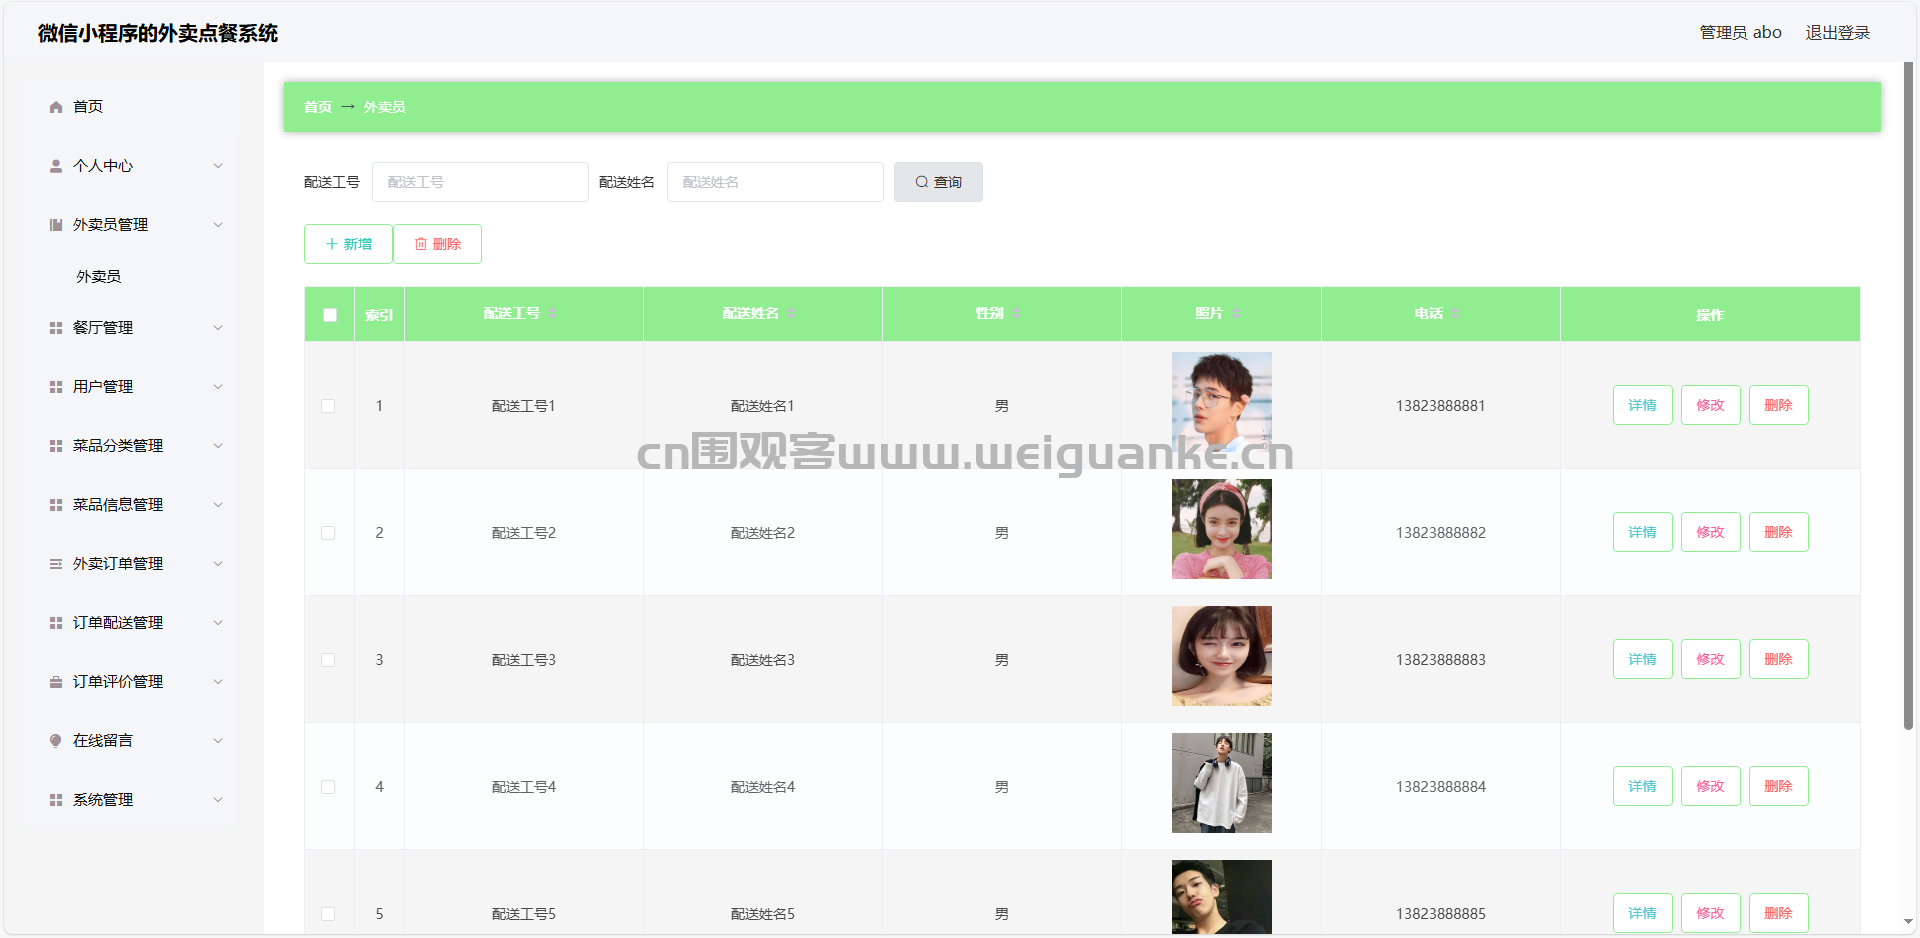Click 退出登录 to log out
Screen dimensions: 1920x938
click(1837, 33)
